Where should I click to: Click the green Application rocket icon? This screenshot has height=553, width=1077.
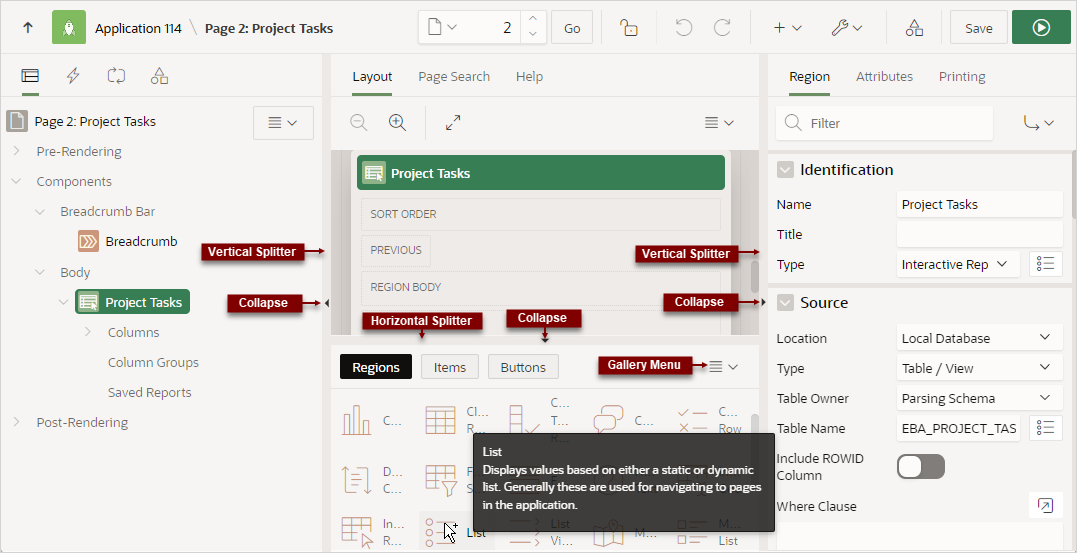point(69,27)
